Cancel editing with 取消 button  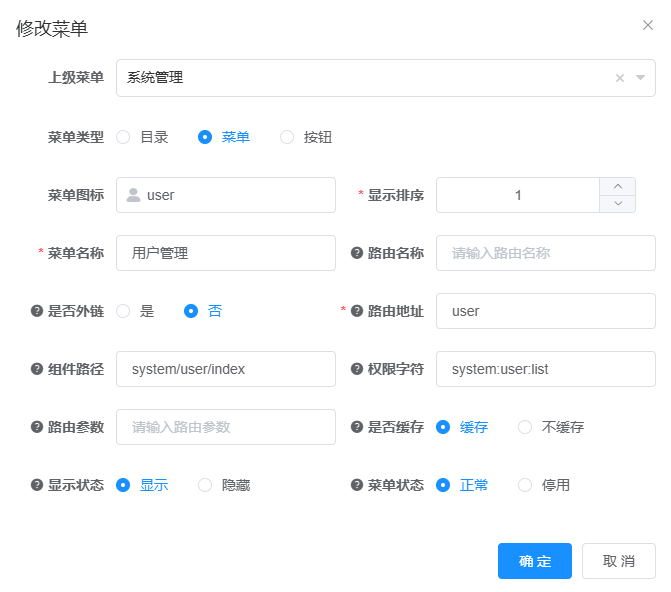pyautogui.click(x=618, y=561)
